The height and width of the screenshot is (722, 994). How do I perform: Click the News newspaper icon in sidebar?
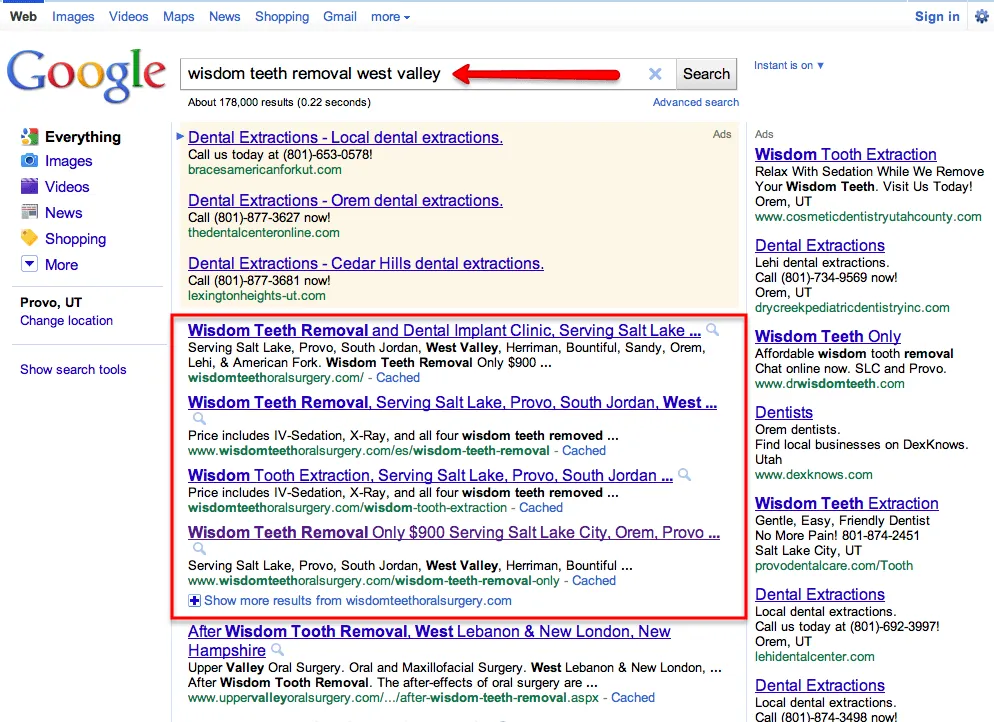tap(29, 212)
